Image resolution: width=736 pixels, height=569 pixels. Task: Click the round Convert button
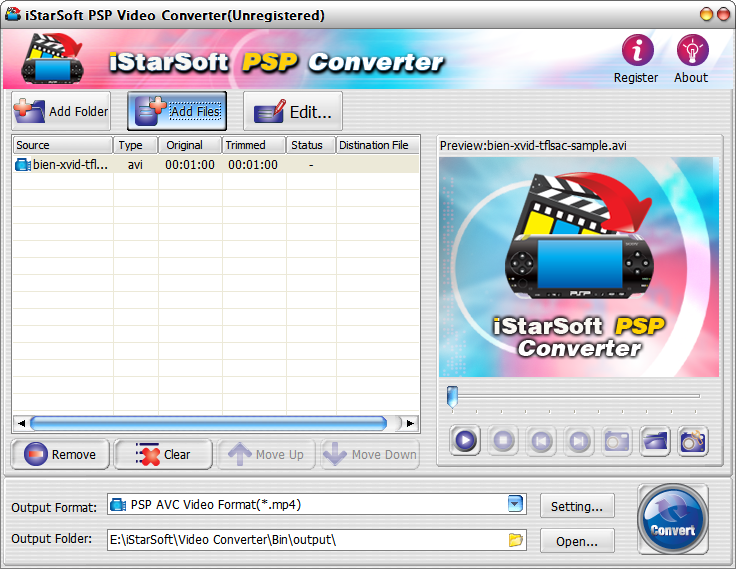(x=672, y=520)
